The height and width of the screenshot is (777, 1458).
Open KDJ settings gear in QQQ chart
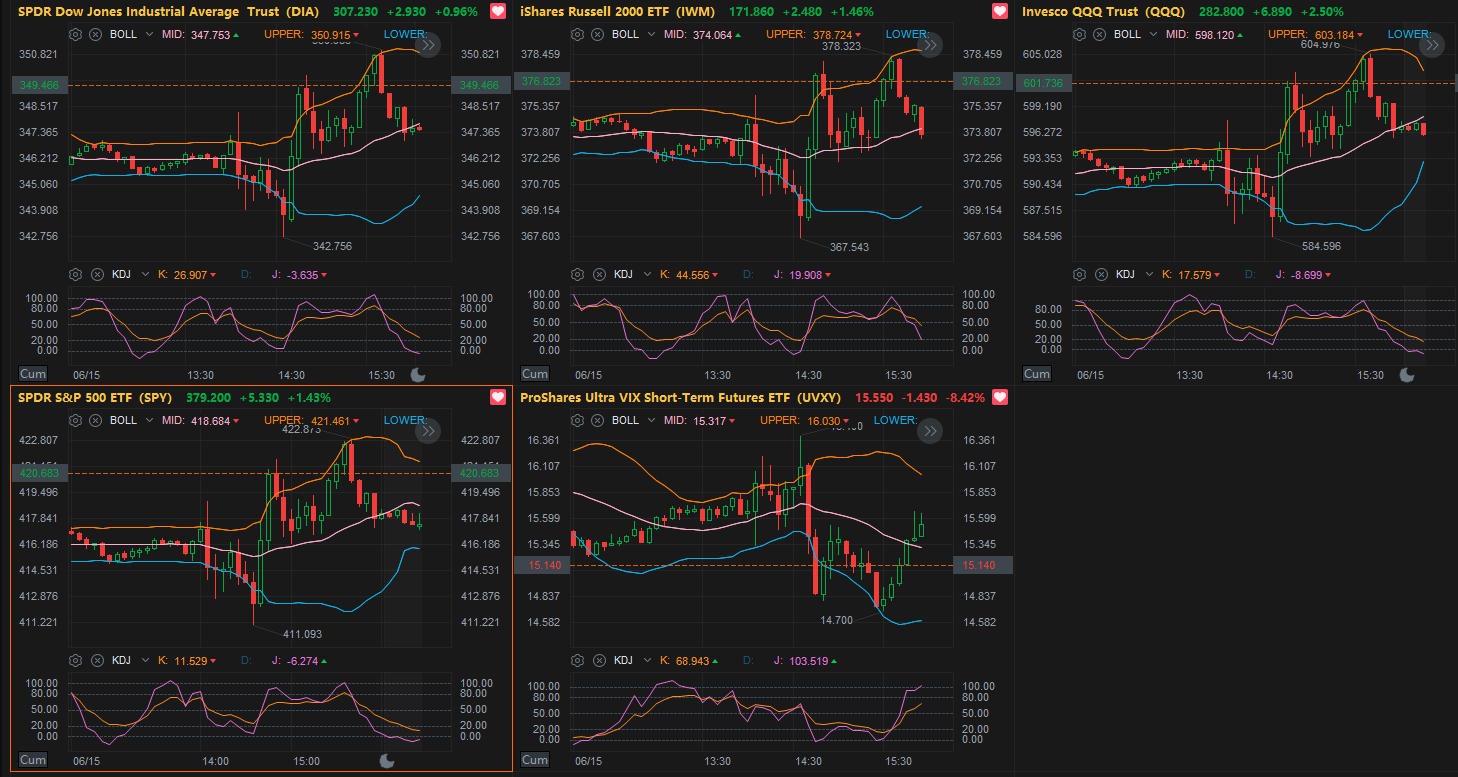(1079, 274)
